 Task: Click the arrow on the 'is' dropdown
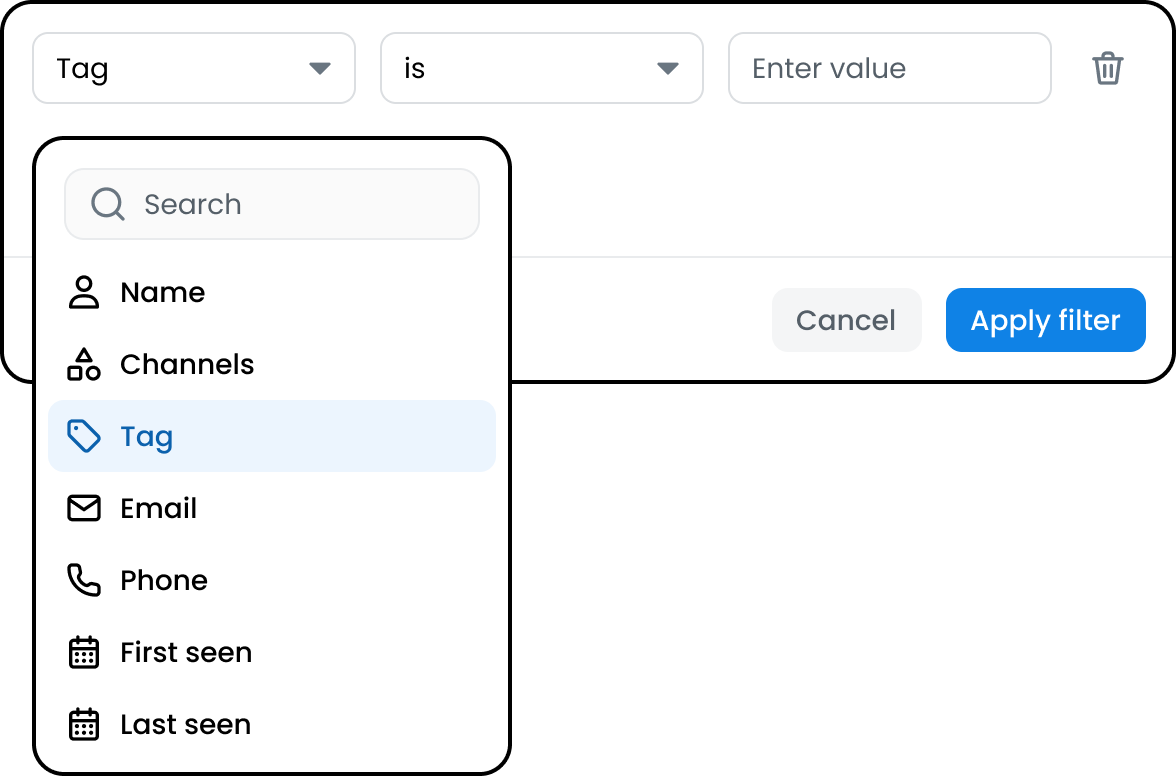[x=668, y=69]
